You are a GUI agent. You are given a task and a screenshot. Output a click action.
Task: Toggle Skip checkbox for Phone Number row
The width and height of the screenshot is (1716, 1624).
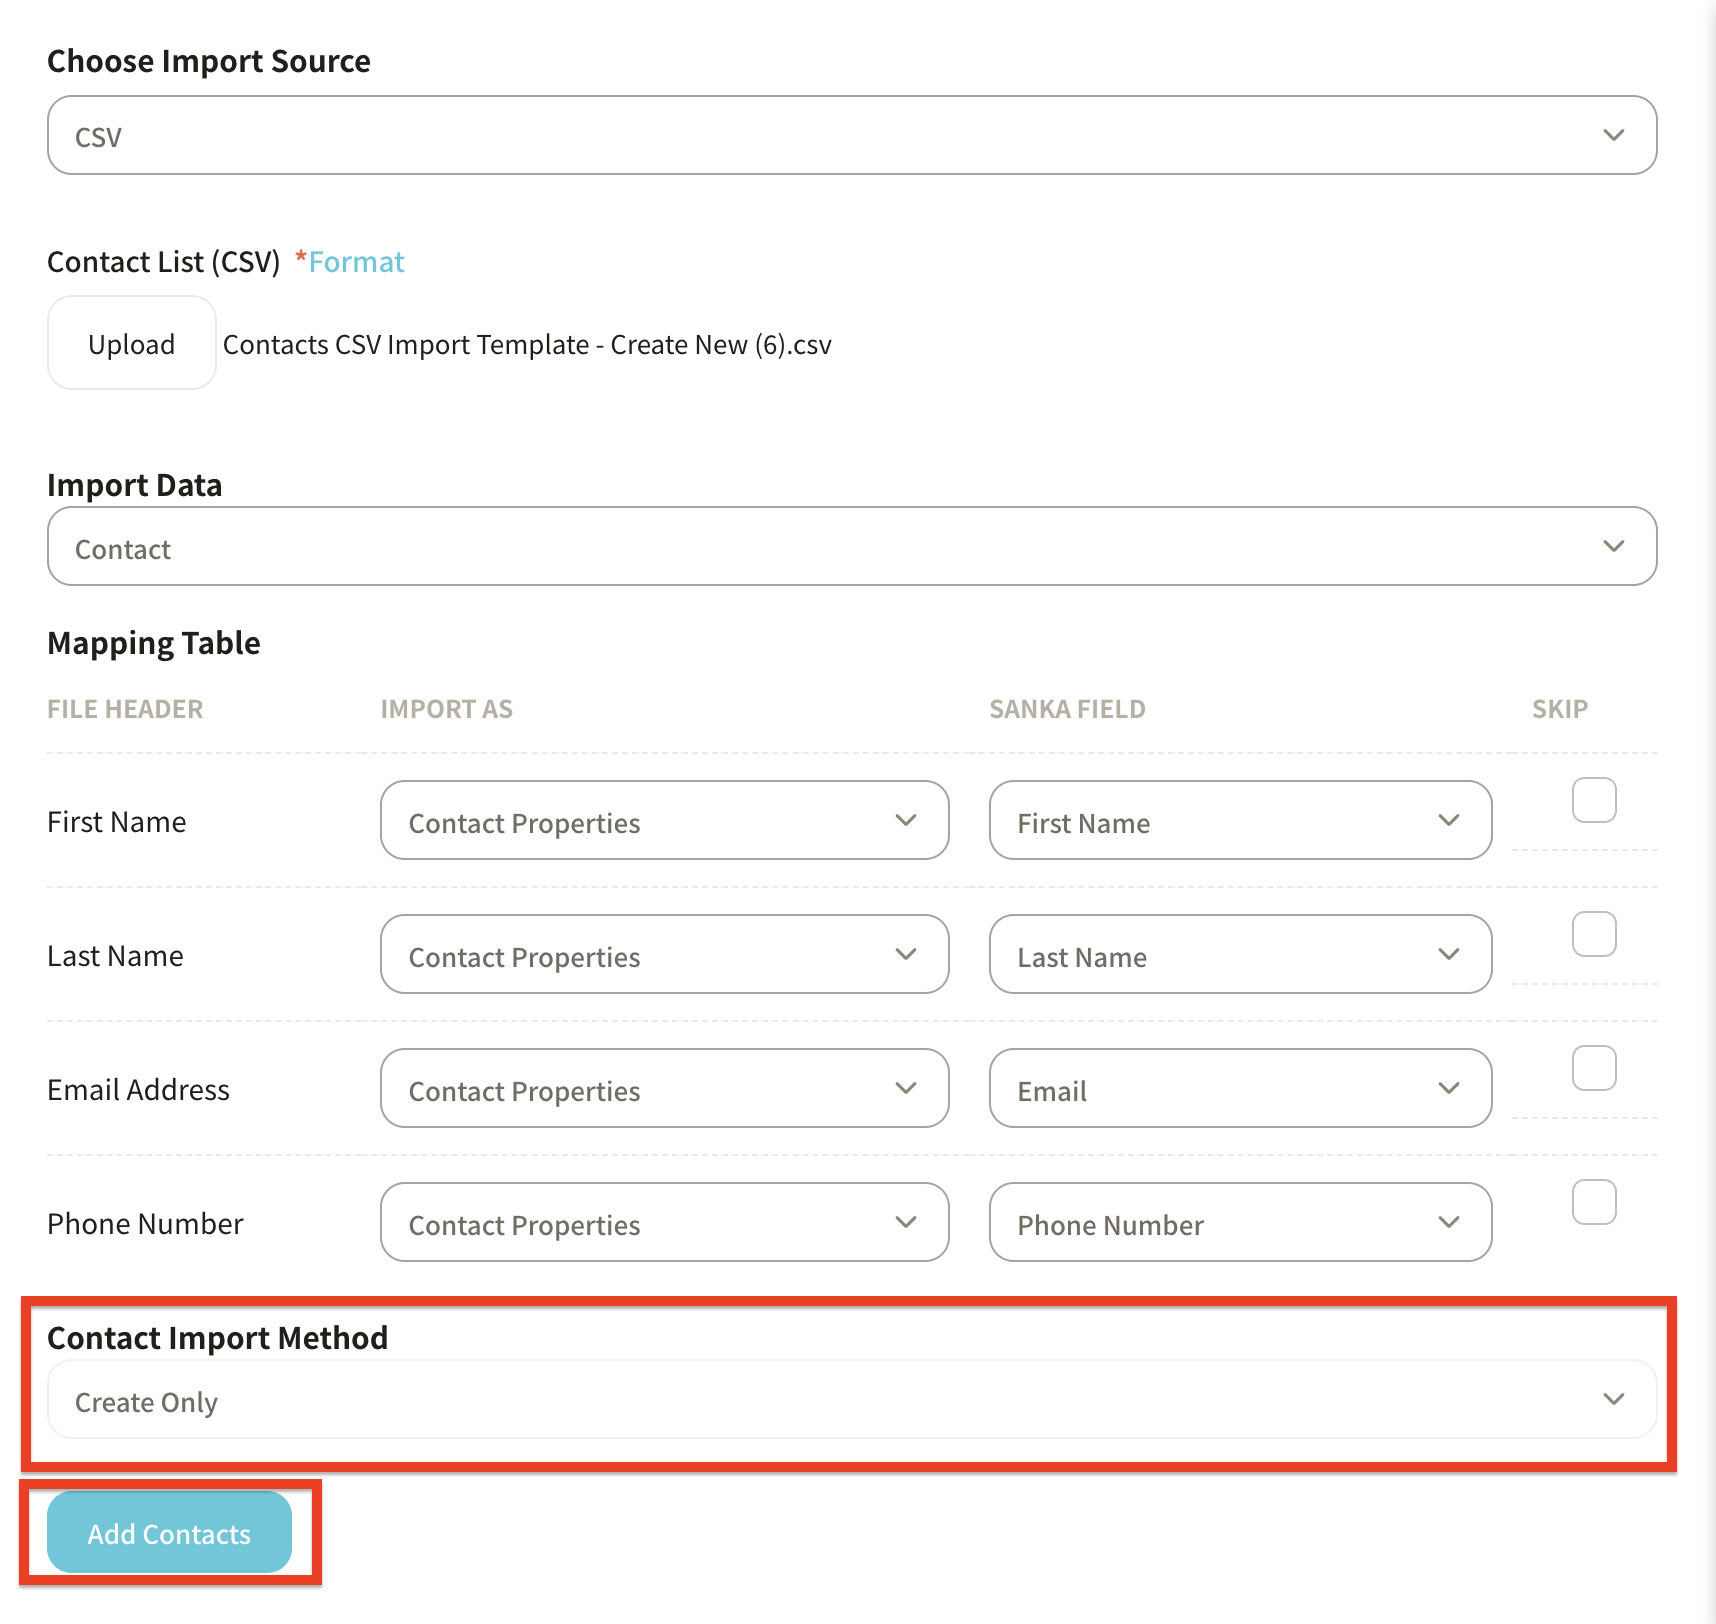1594,1202
